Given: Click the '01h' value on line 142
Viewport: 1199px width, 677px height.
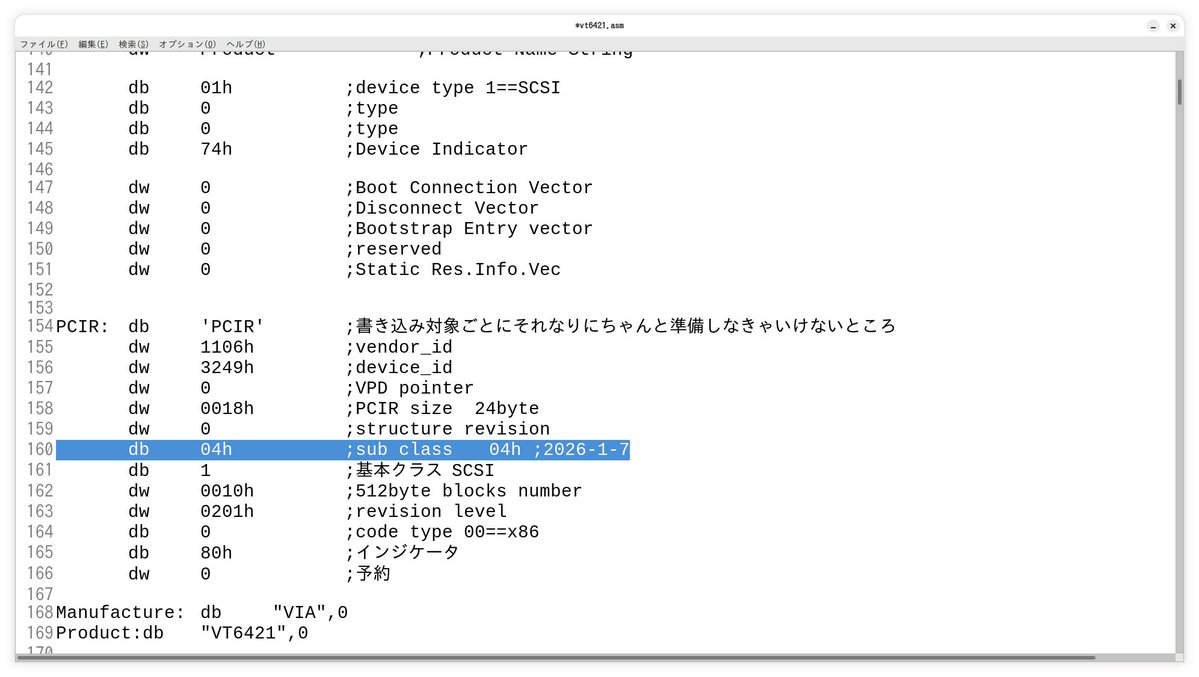Looking at the screenshot, I should tap(216, 88).
